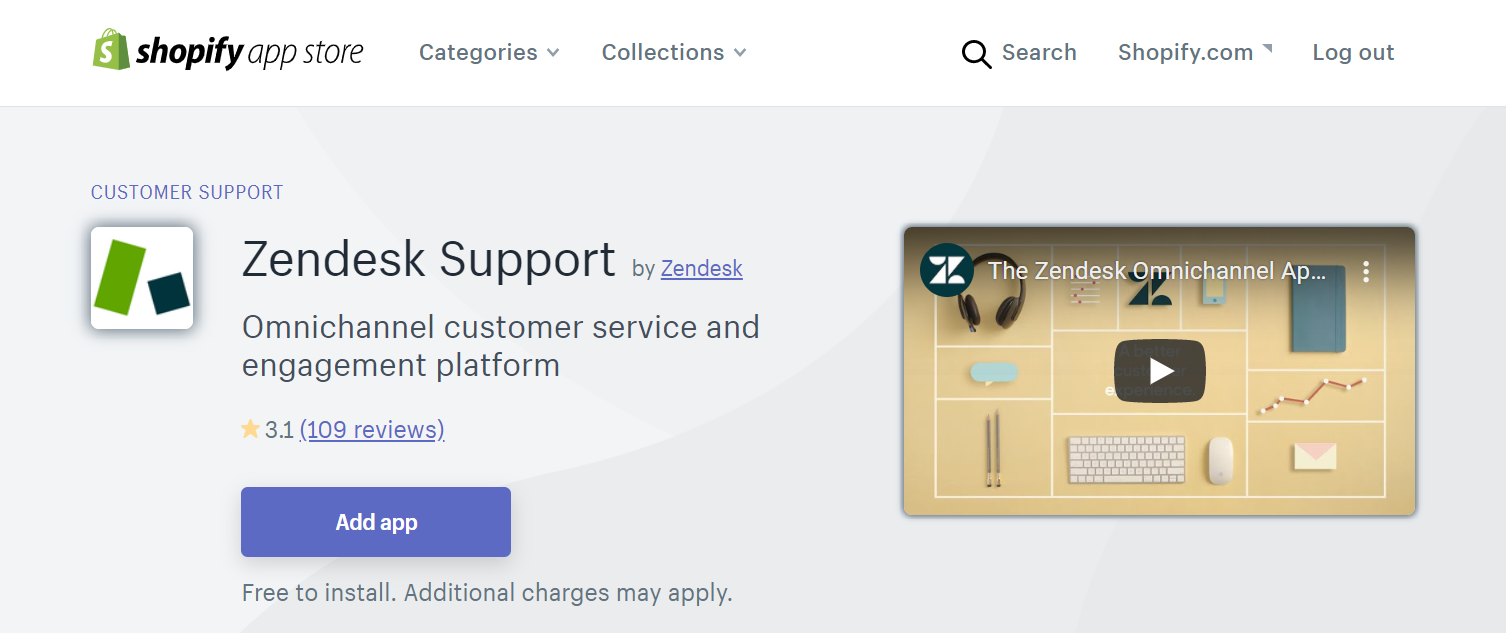Open the Zendesk developer link
Viewport: 1506px width, 633px height.
click(x=702, y=268)
